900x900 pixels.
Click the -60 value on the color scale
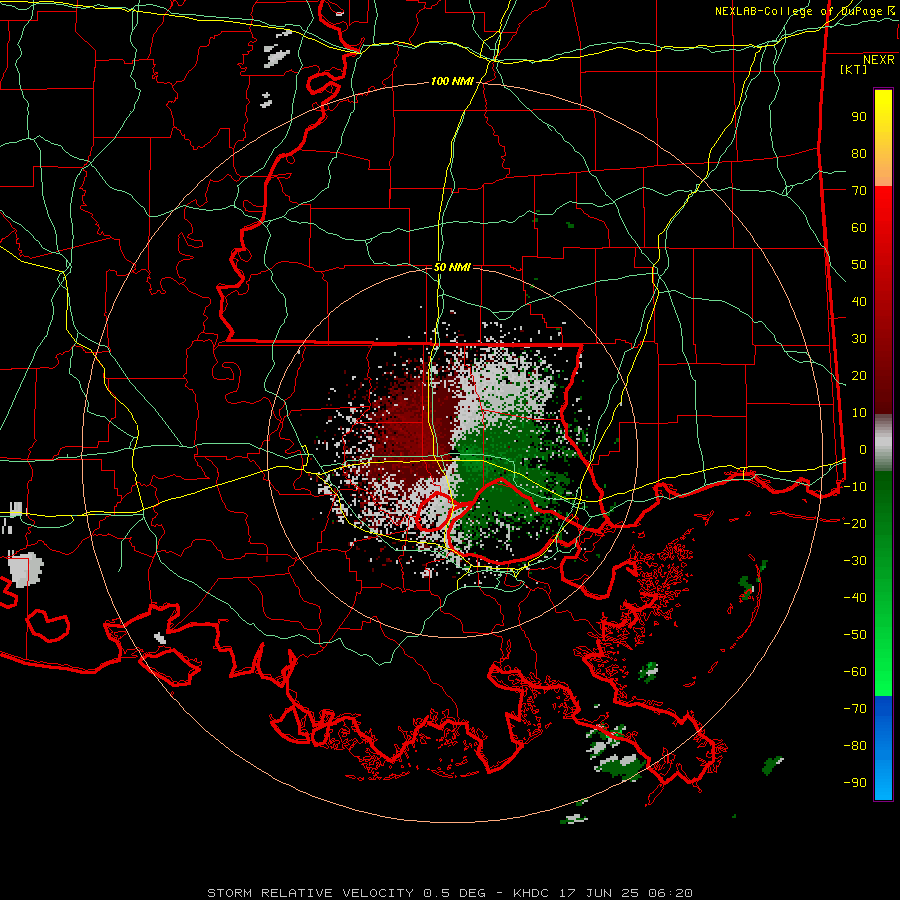point(855,672)
